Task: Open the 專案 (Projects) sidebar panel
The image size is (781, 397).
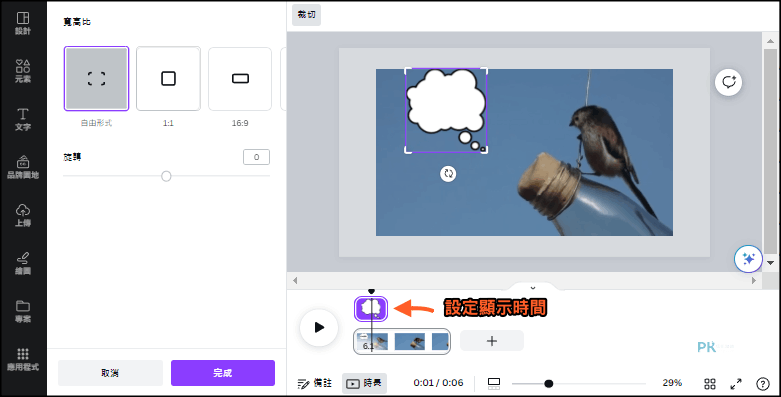Action: 23,311
